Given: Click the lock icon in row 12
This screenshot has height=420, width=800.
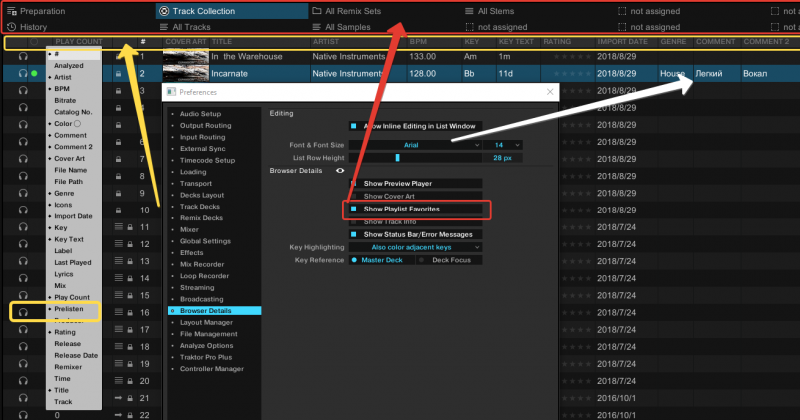Looking at the screenshot, I should 130,244.
